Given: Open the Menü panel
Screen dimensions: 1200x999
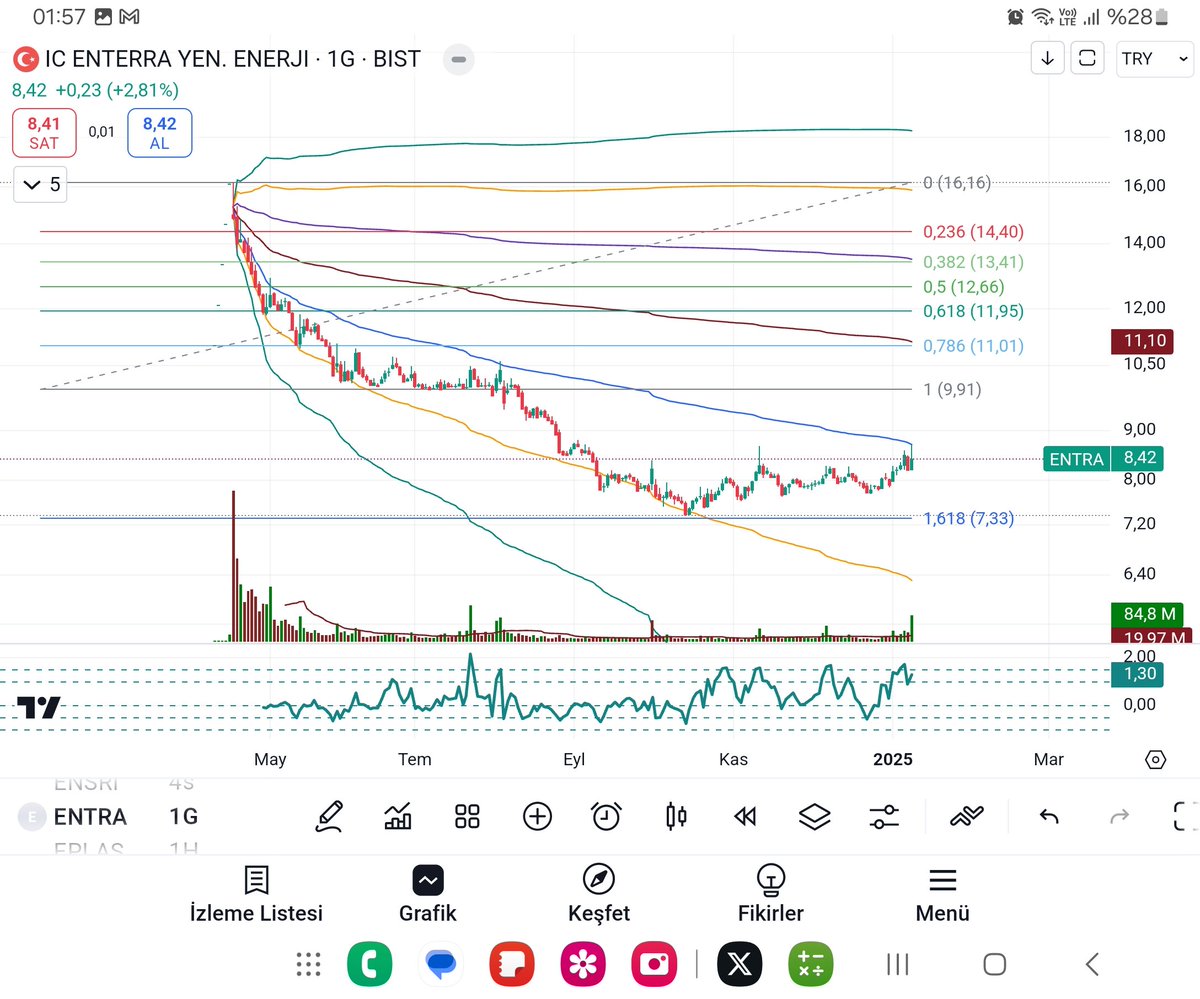Looking at the screenshot, I should (x=941, y=893).
